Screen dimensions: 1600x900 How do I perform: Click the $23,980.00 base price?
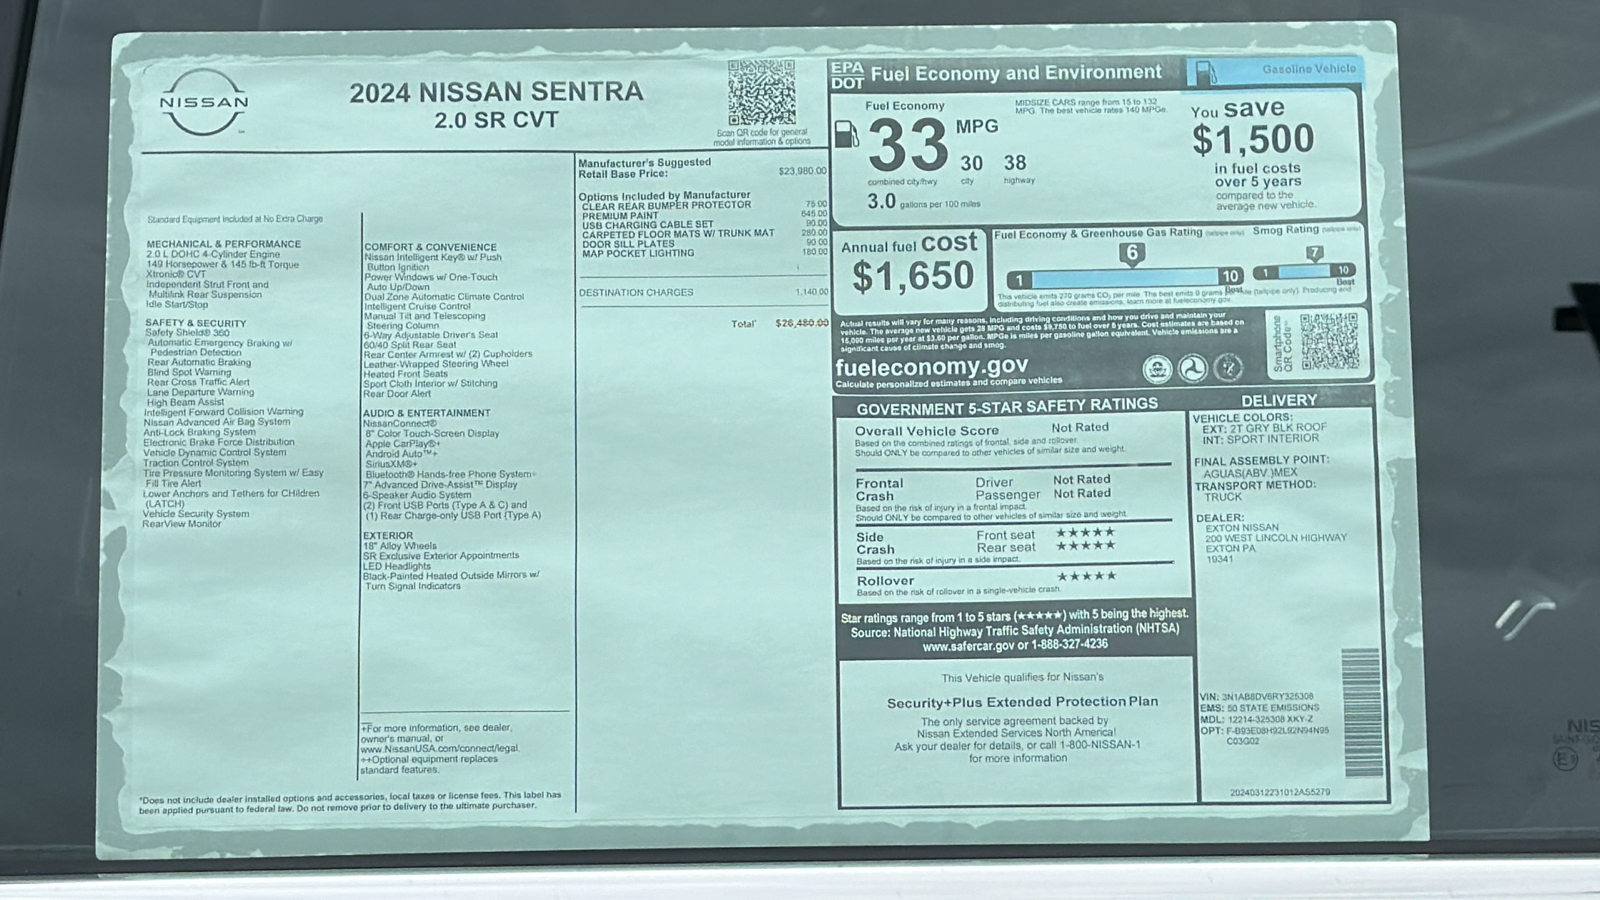[803, 171]
